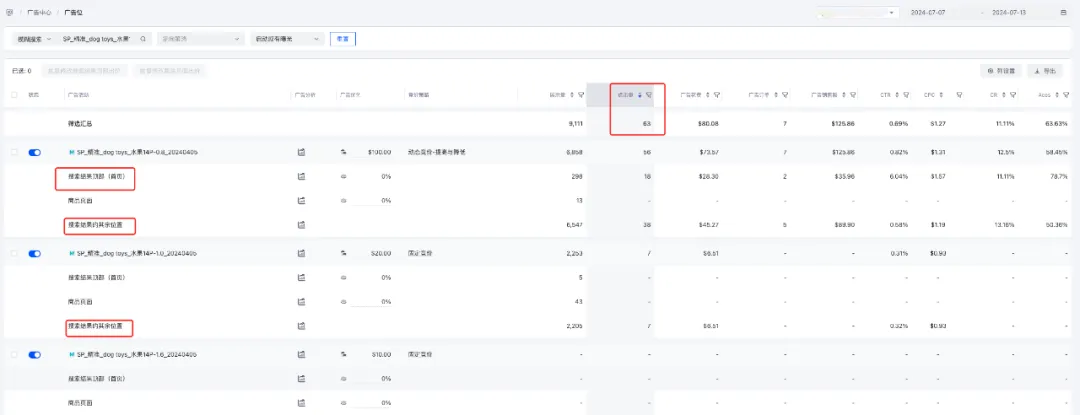Open the empty placeholder filter dropdown beside search

click(x=200, y=39)
